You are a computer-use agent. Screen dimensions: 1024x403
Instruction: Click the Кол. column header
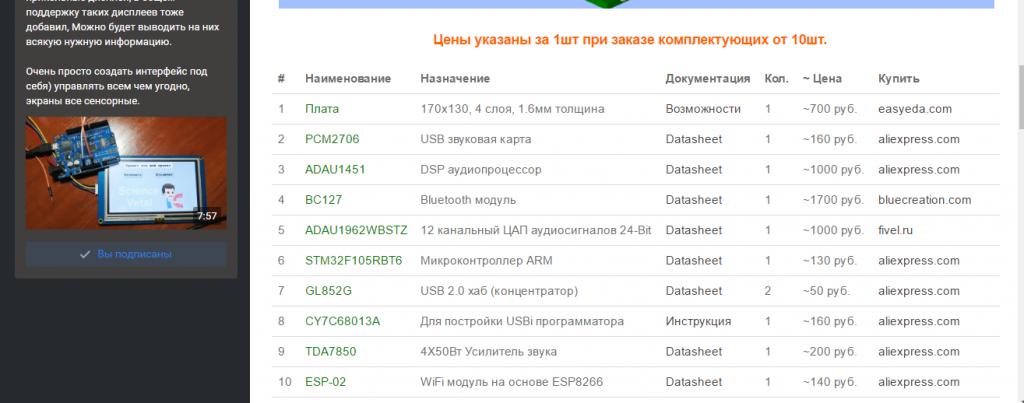click(x=776, y=78)
